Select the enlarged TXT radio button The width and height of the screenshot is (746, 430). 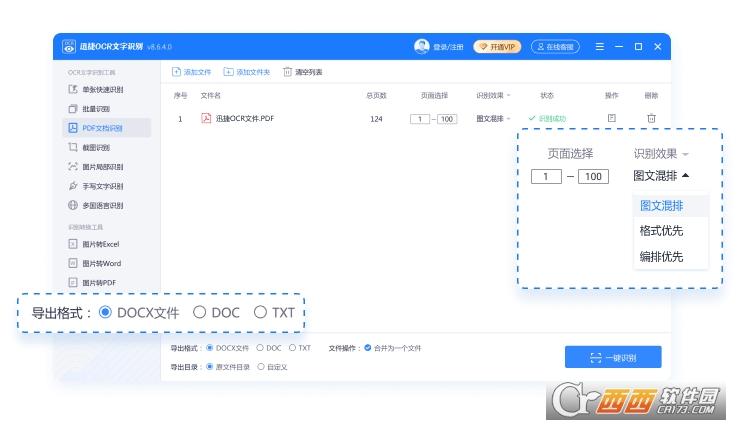[x=260, y=313]
